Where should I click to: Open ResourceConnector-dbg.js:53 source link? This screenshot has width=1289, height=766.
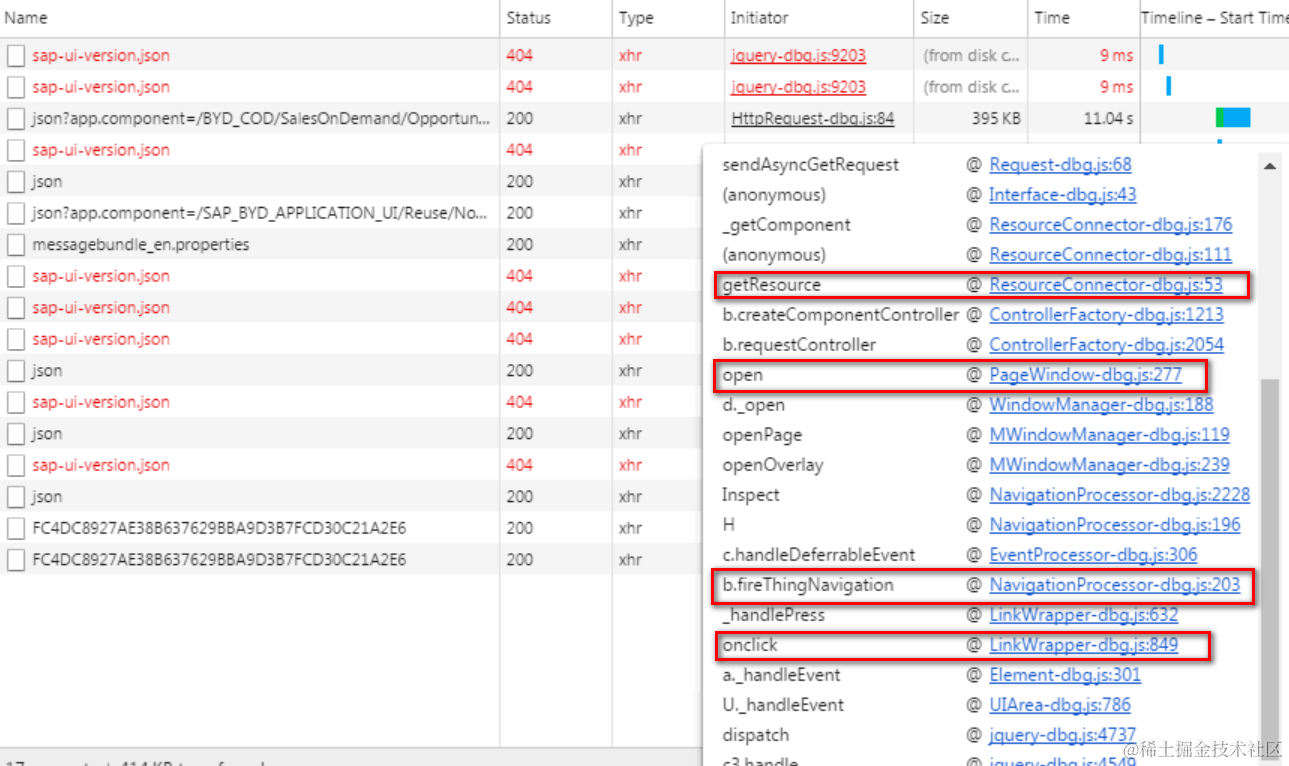tap(1106, 285)
